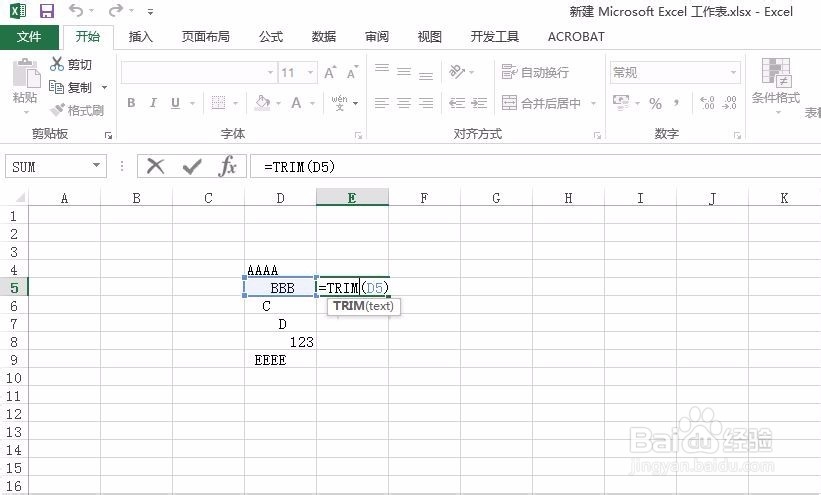
Task: Click the decrease indent icon
Action: point(457,103)
